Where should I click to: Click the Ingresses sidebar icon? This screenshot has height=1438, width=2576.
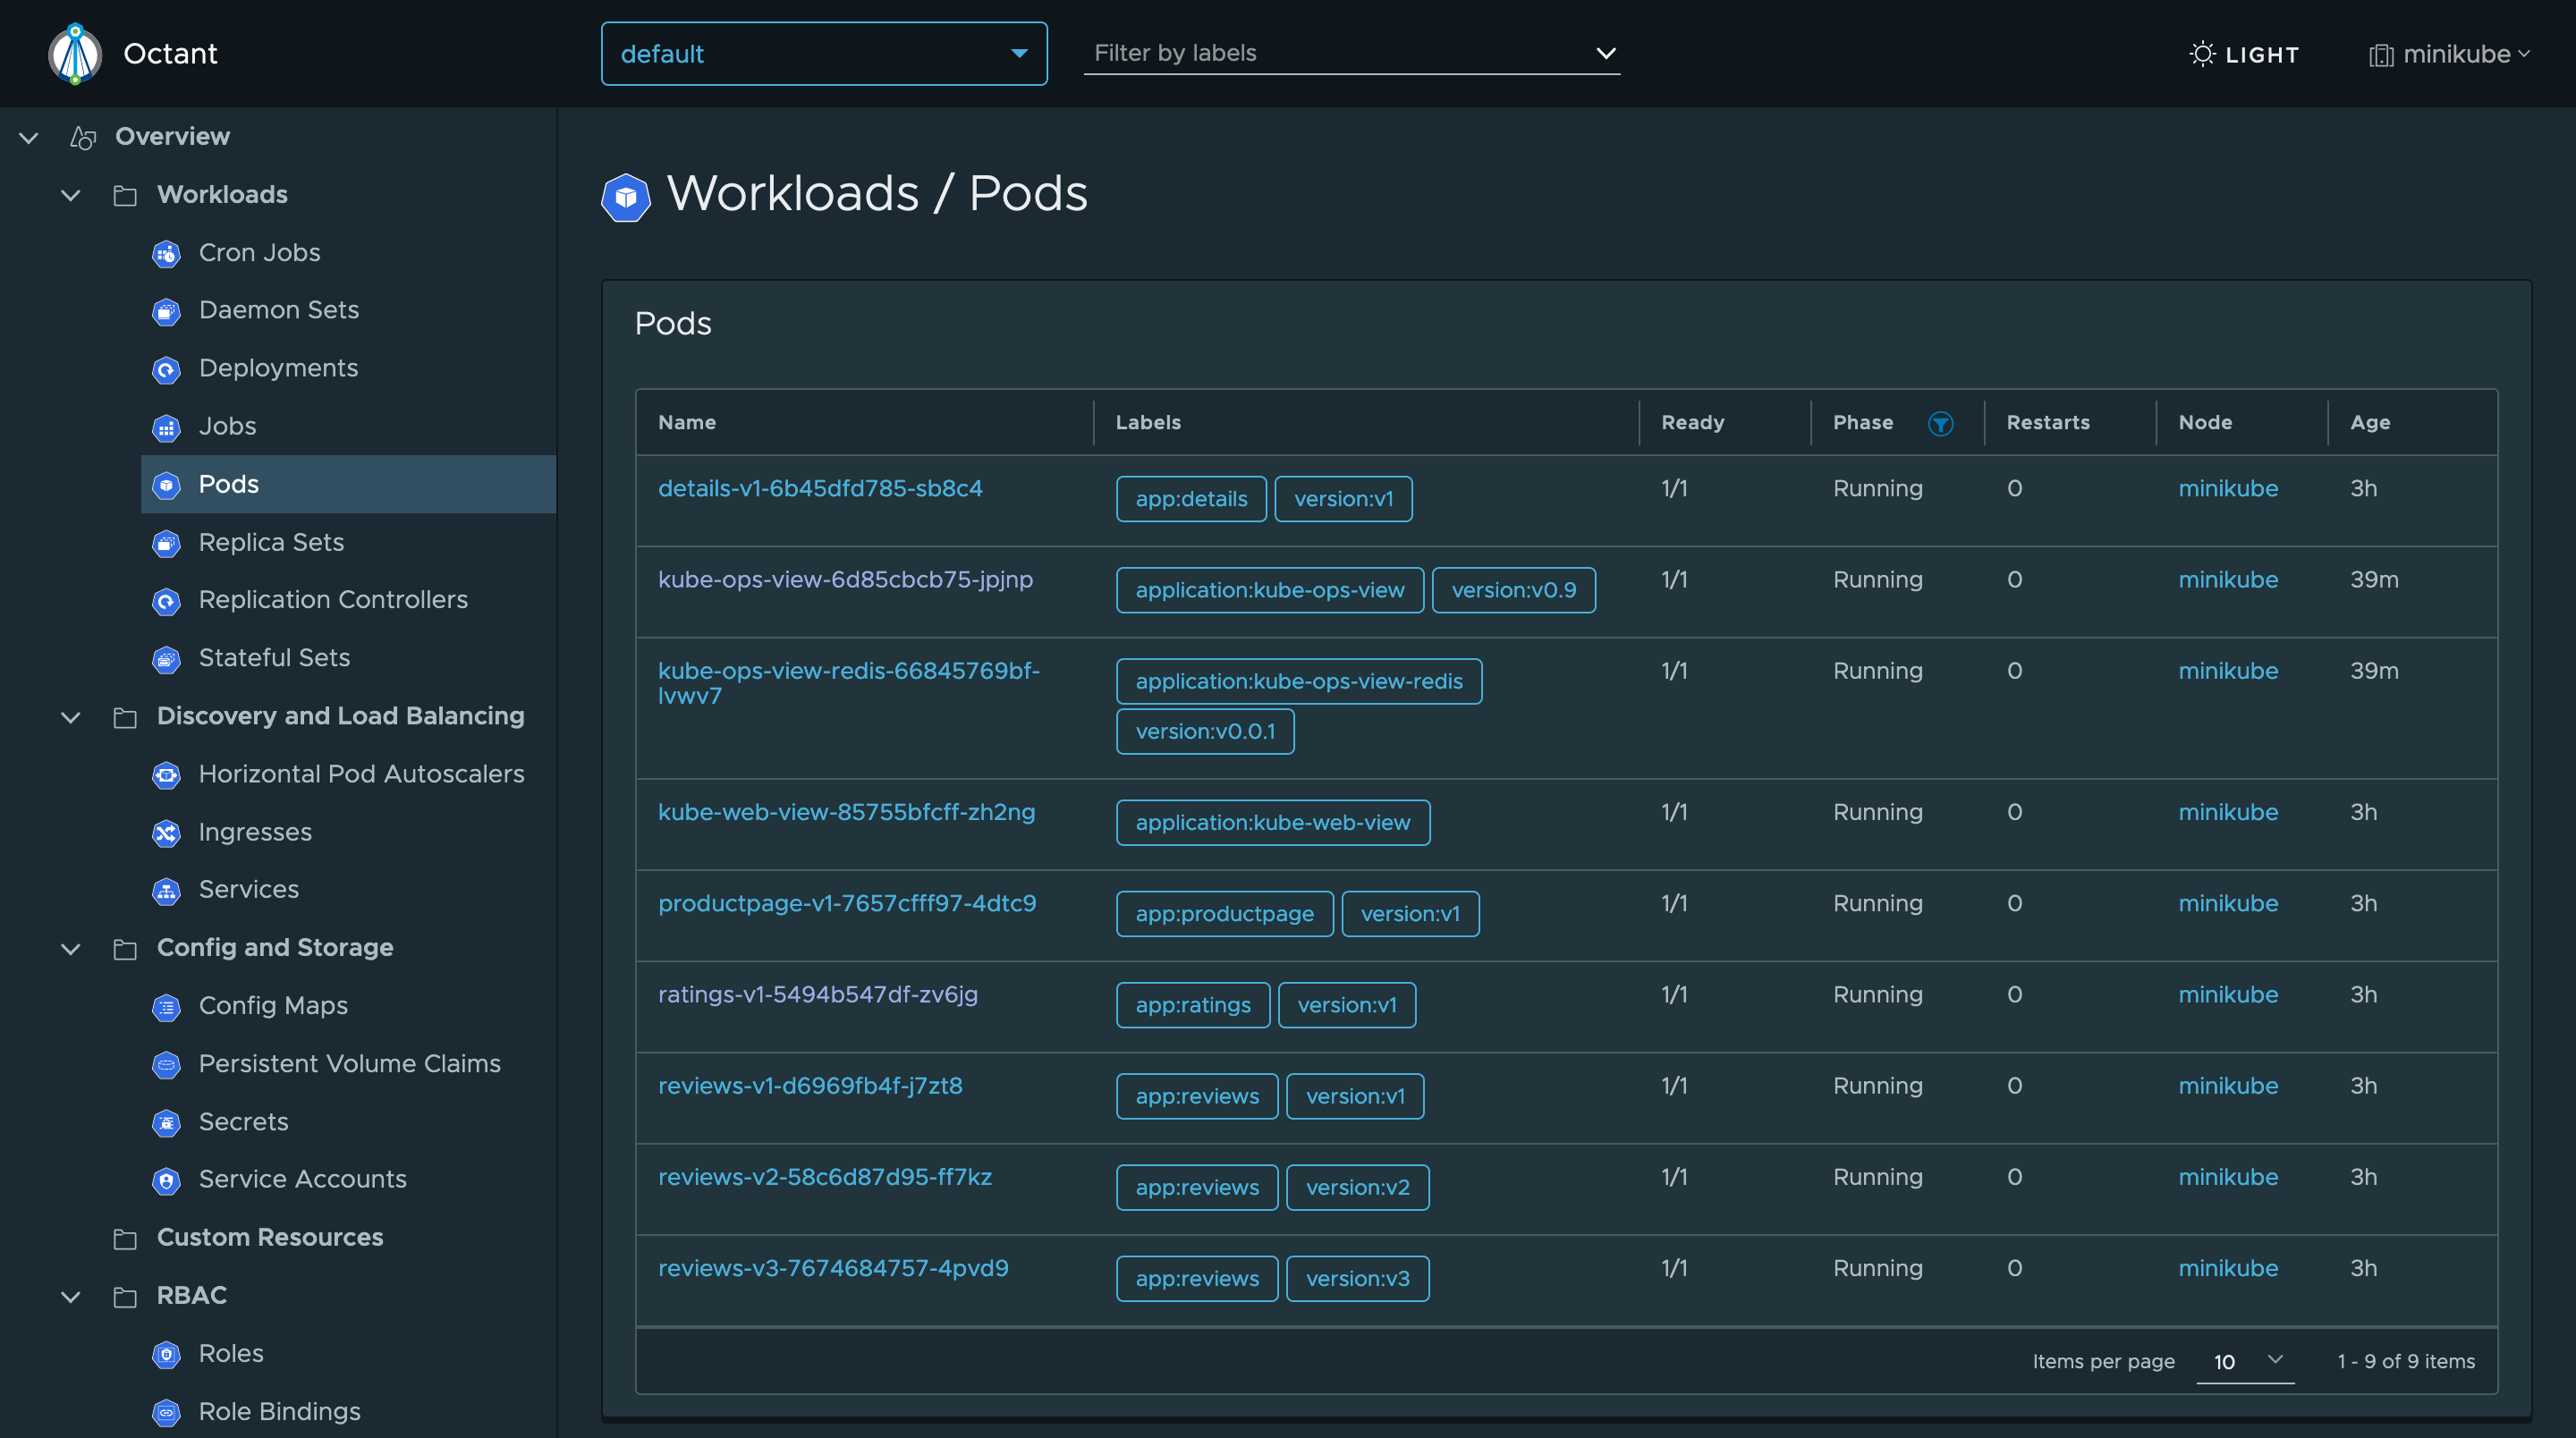[166, 833]
